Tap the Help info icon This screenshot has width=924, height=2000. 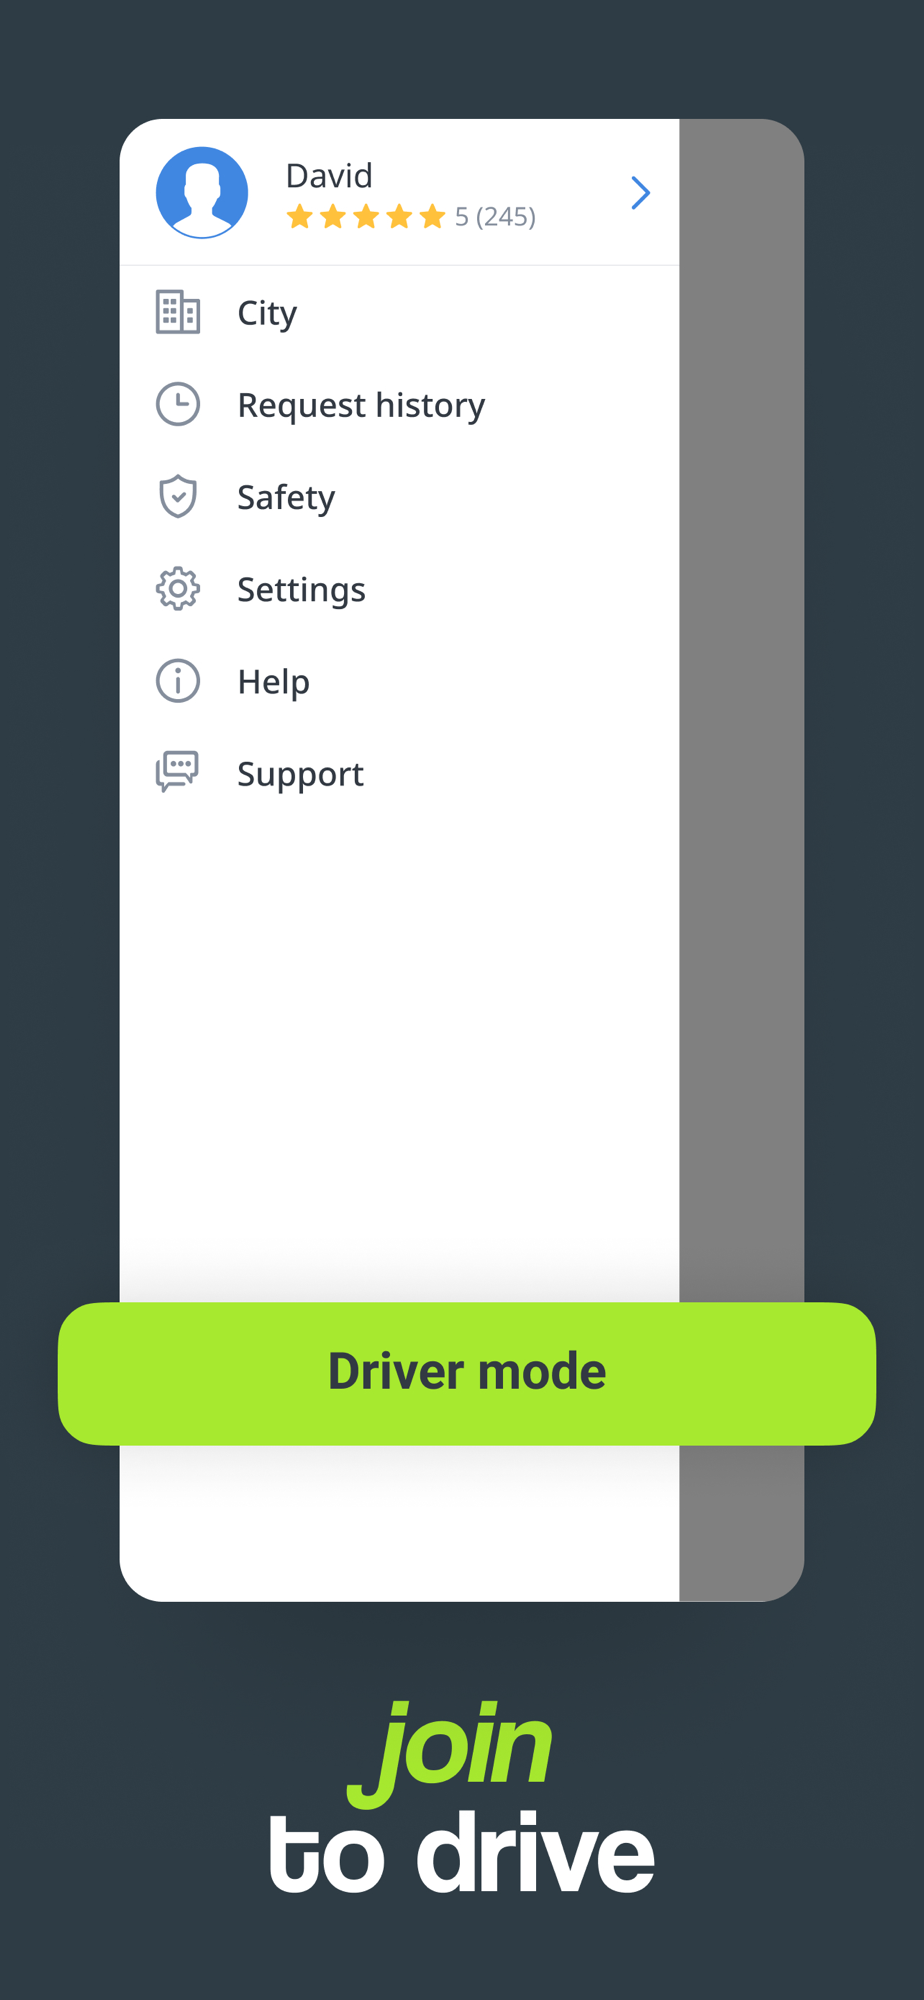[x=178, y=681]
